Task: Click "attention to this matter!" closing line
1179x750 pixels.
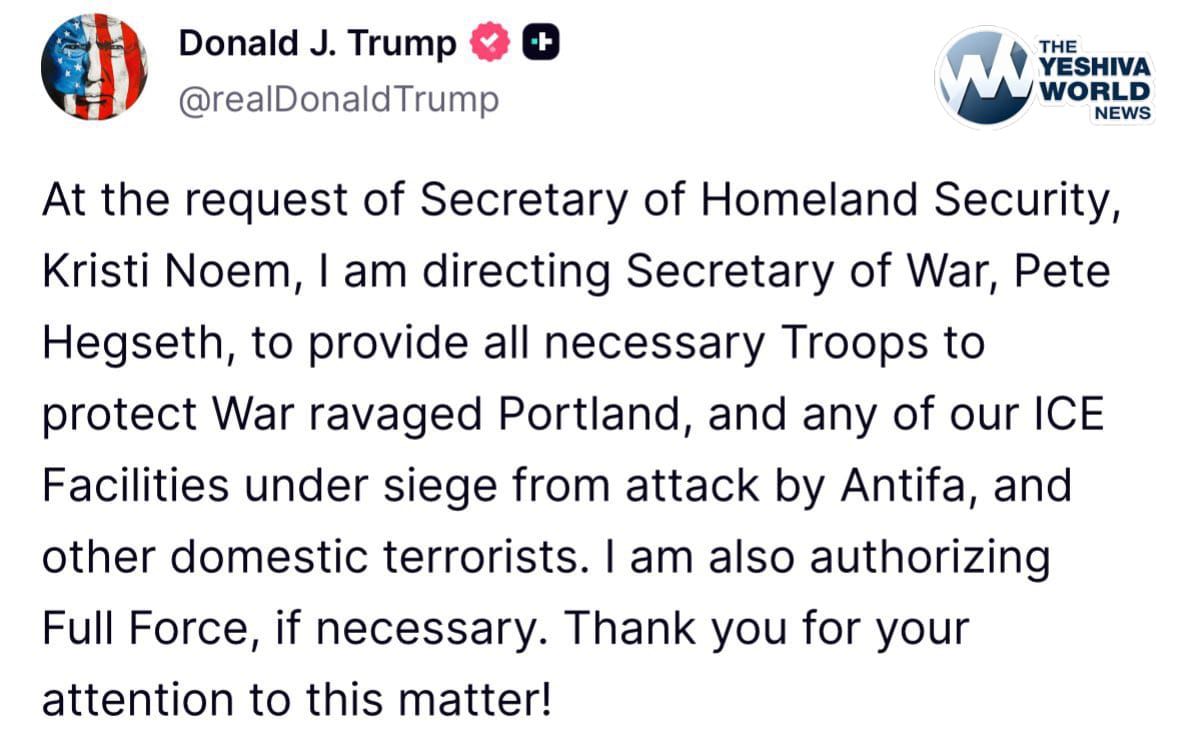Action: tap(296, 698)
